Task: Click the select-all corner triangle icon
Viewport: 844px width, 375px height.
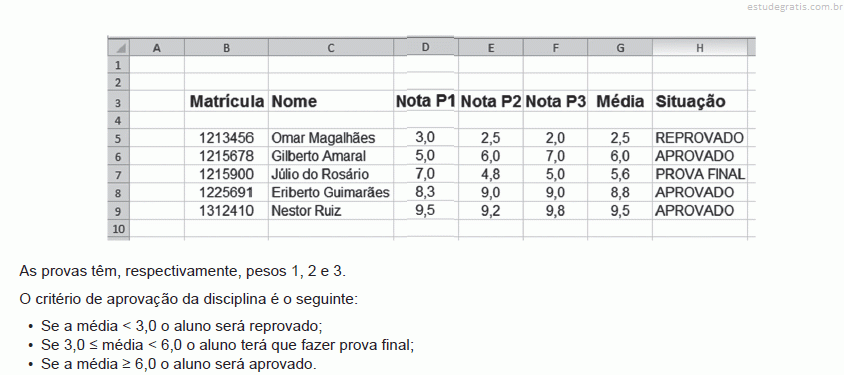Action: tap(119, 48)
